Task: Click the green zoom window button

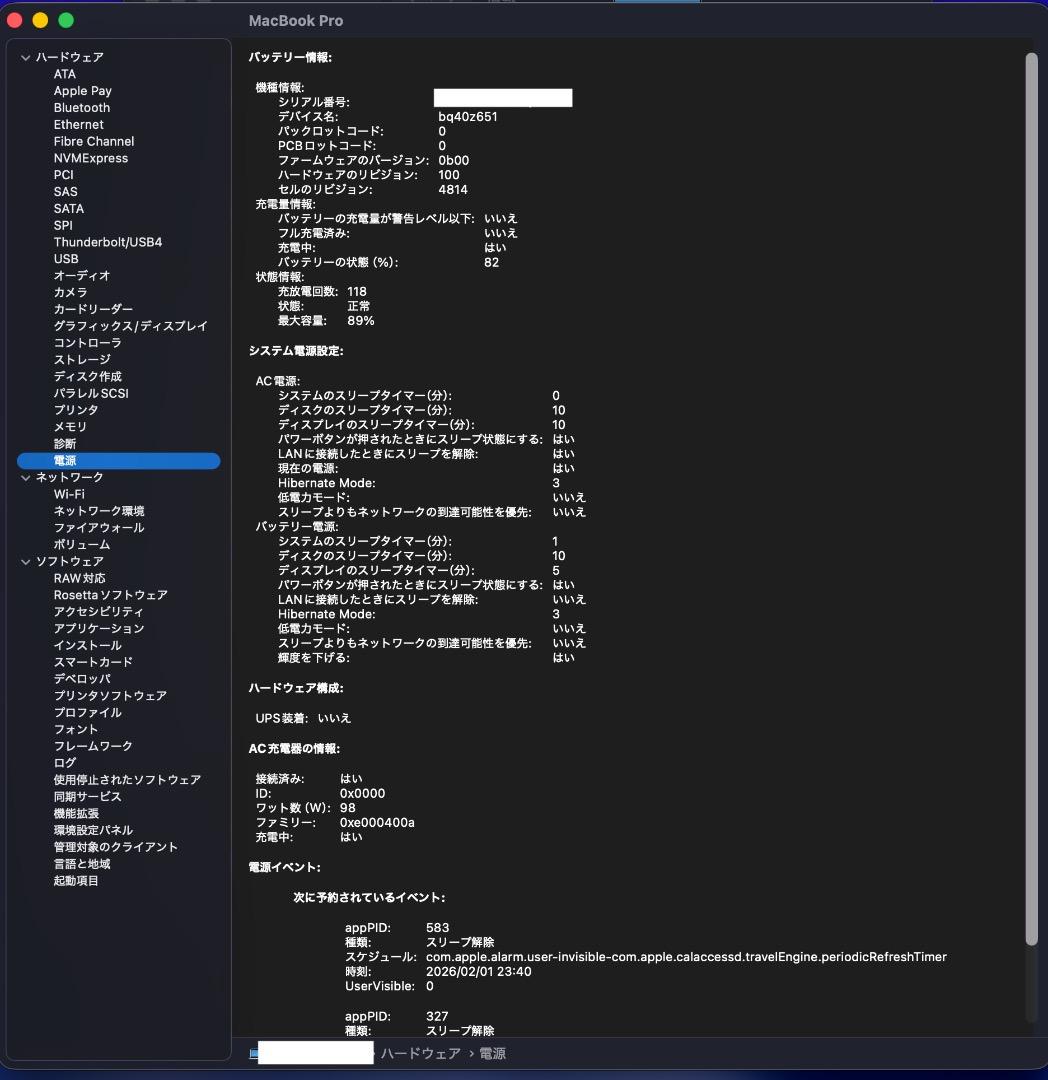Action: [x=66, y=20]
